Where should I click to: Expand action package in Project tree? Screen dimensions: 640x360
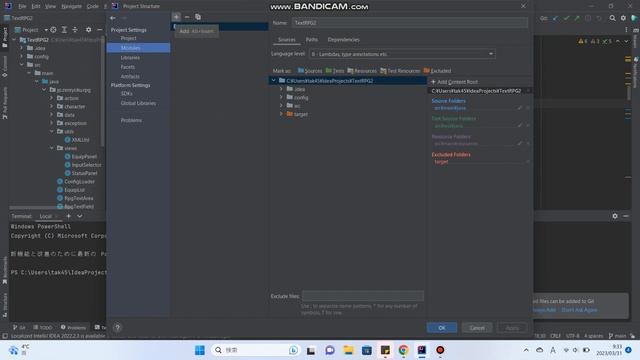52,98
